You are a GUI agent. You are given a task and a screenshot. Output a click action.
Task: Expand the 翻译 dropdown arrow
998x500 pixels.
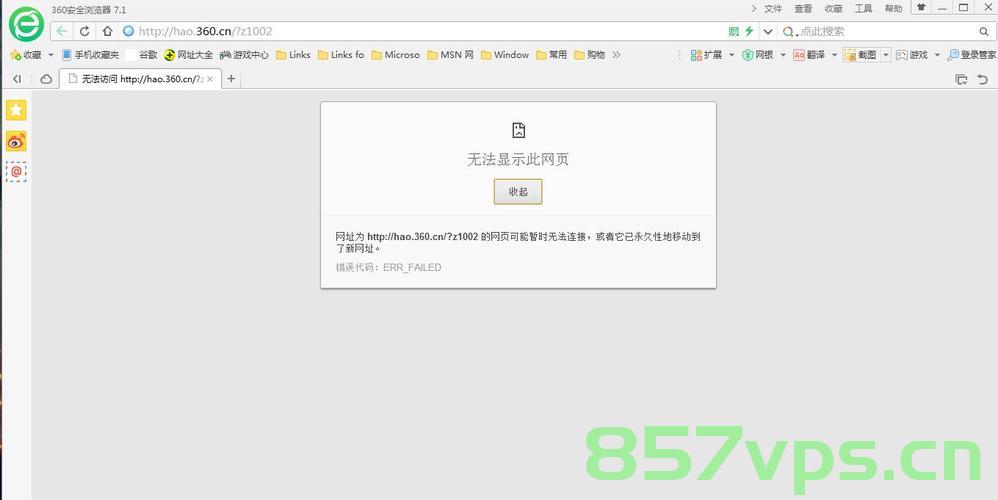834,55
